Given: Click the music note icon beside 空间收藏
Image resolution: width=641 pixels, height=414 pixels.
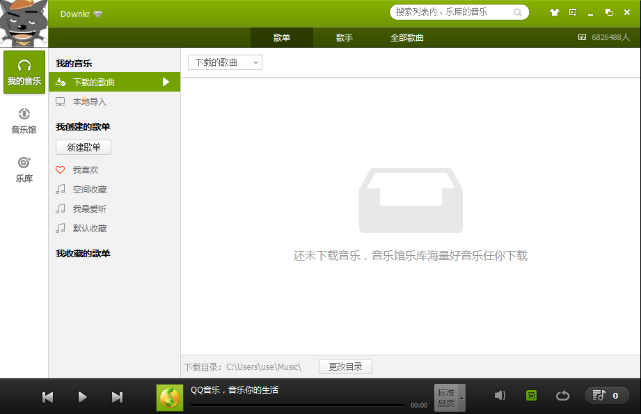Looking at the screenshot, I should (61, 189).
